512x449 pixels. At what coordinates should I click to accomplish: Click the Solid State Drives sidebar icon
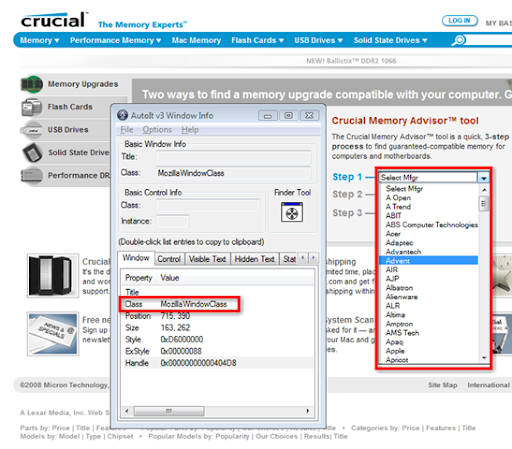click(32, 153)
